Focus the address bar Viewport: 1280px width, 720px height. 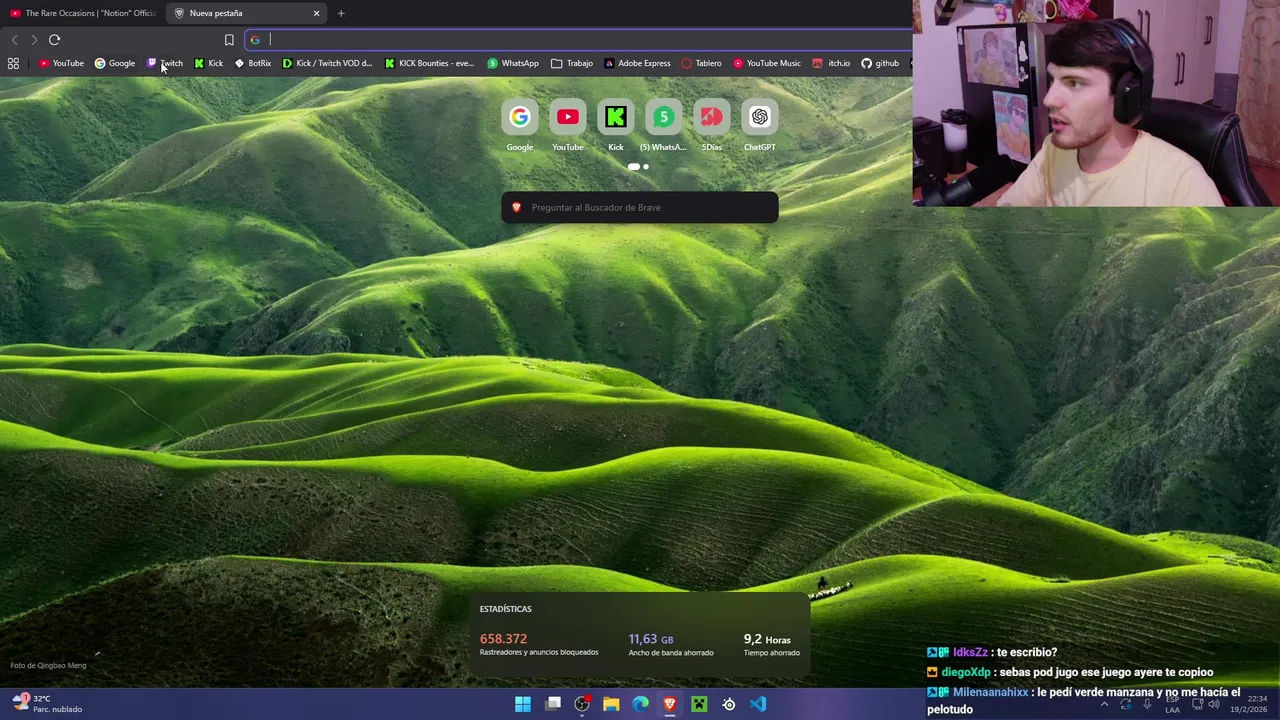(578, 40)
